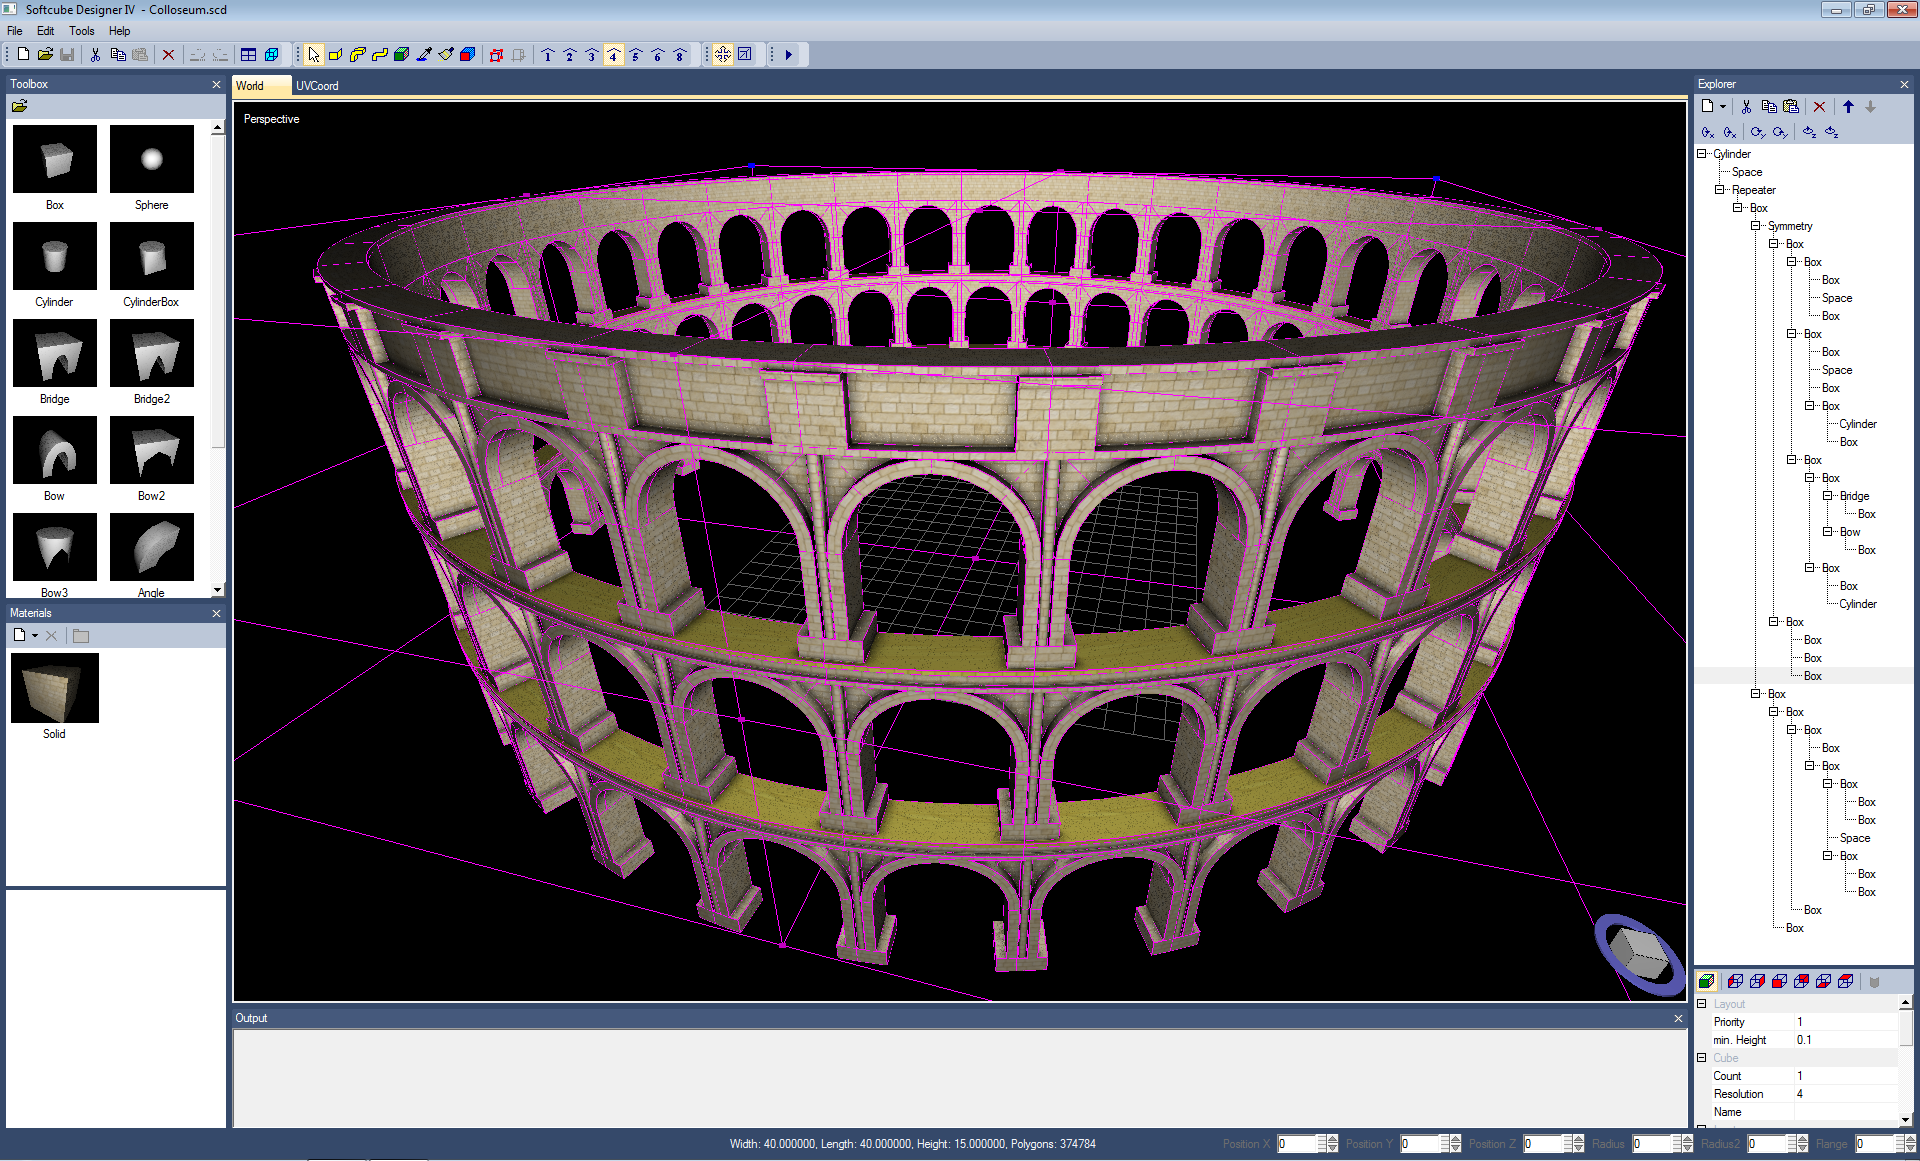
Task: Select the Solid material swatch
Action: [55, 688]
